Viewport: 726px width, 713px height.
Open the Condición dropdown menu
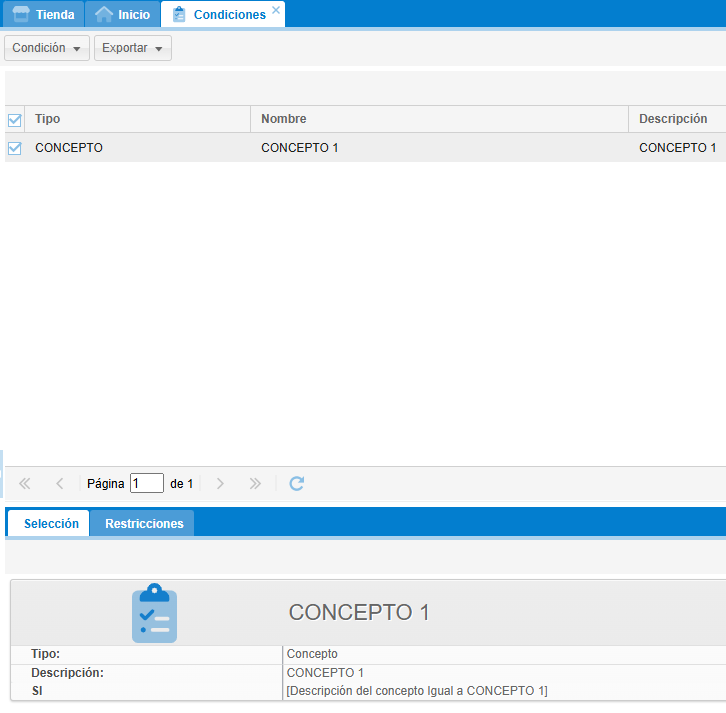[x=46, y=48]
